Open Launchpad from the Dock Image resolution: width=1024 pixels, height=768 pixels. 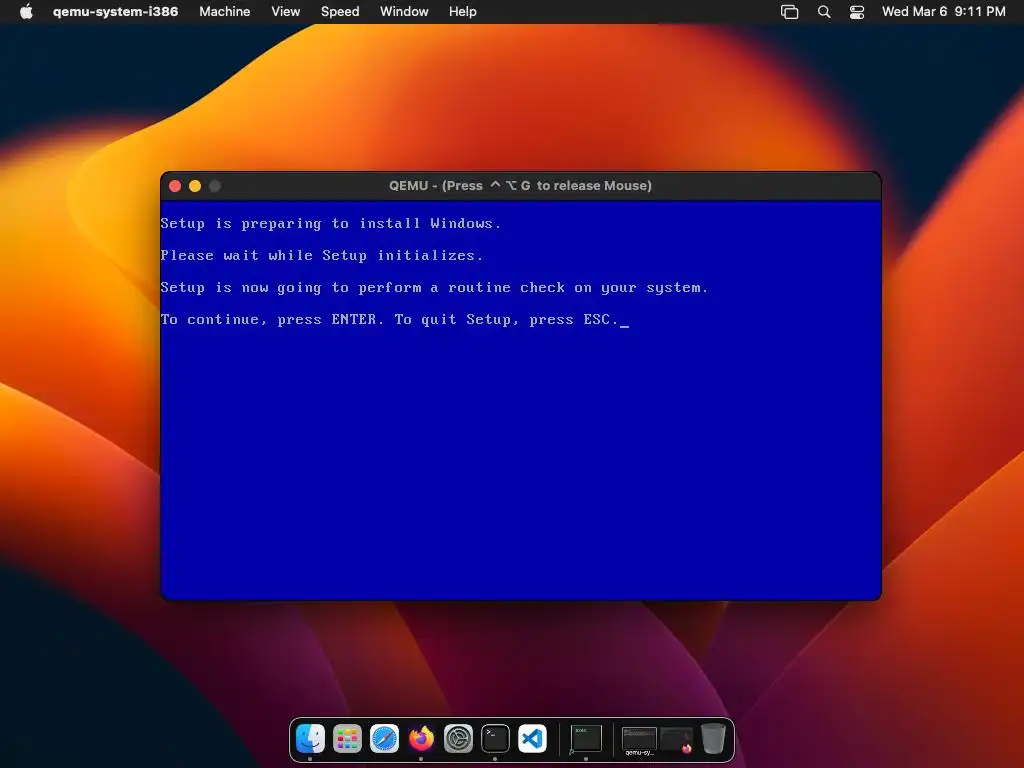coord(347,739)
